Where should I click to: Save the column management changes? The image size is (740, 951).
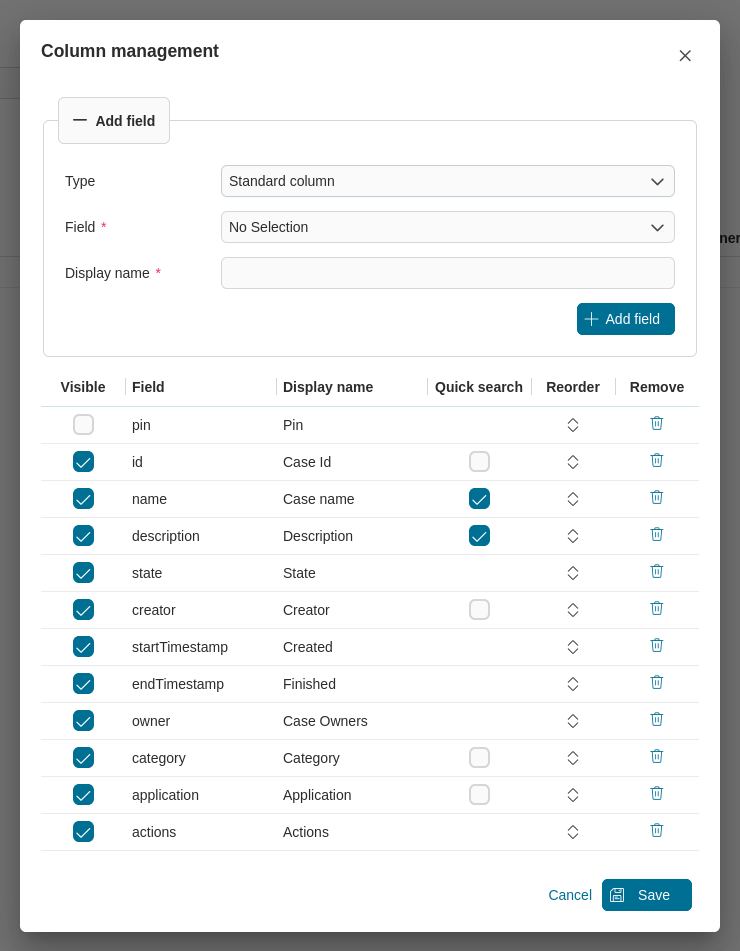coord(646,895)
